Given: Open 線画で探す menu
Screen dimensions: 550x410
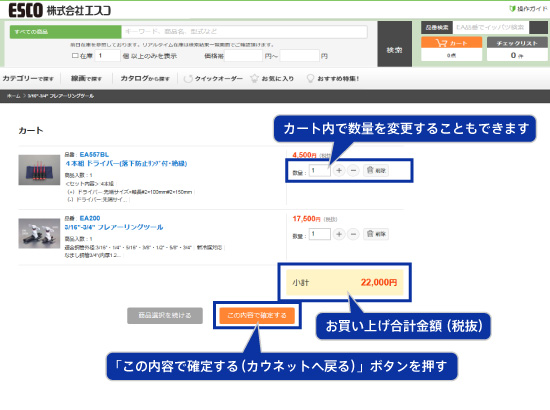Looking at the screenshot, I should (86, 79).
